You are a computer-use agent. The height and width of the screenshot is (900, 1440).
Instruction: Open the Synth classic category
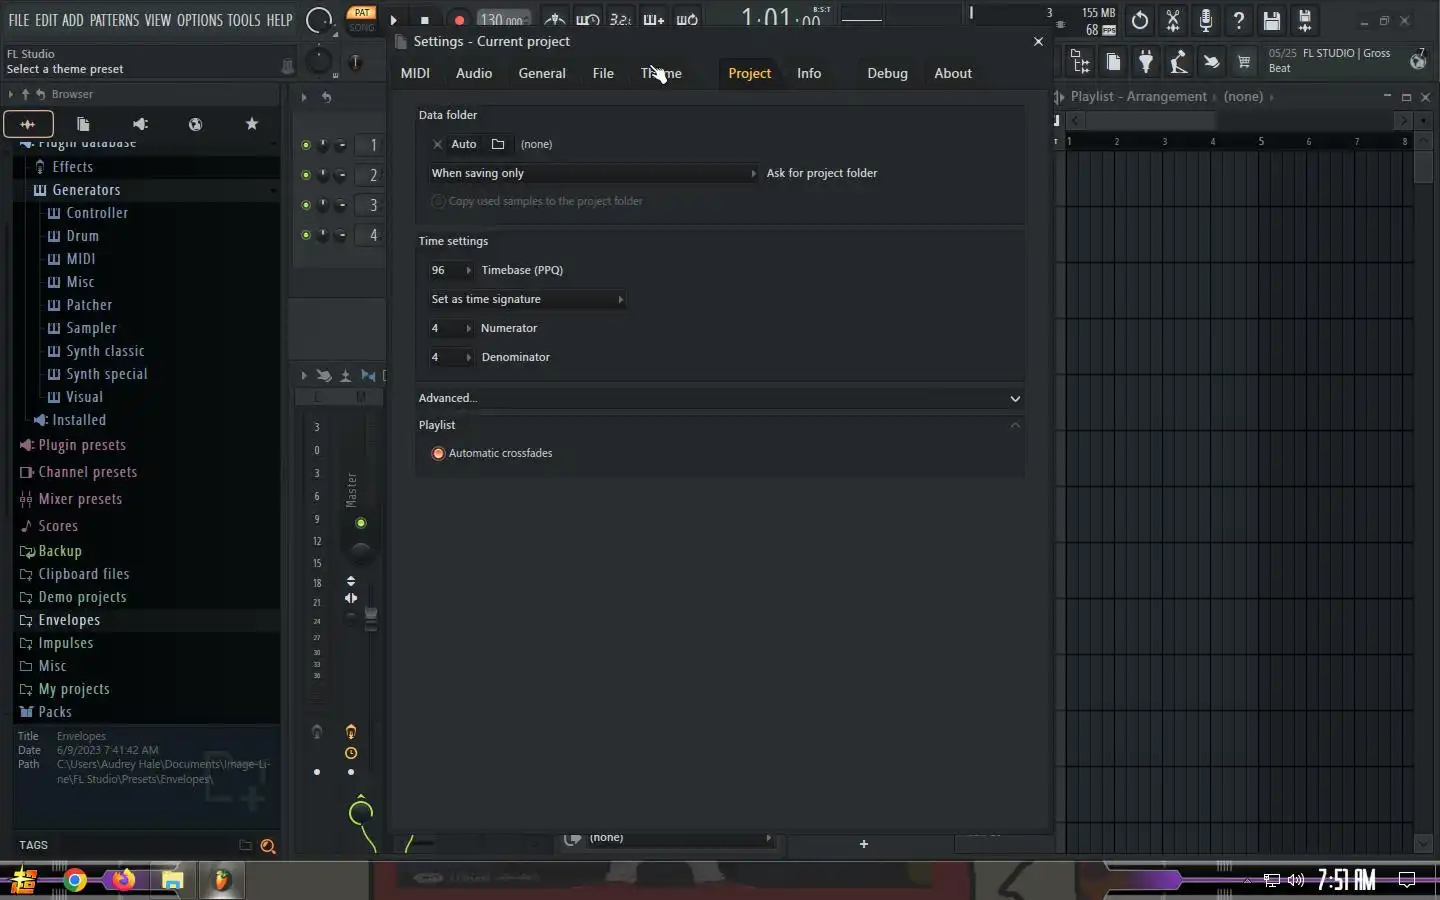click(x=105, y=351)
